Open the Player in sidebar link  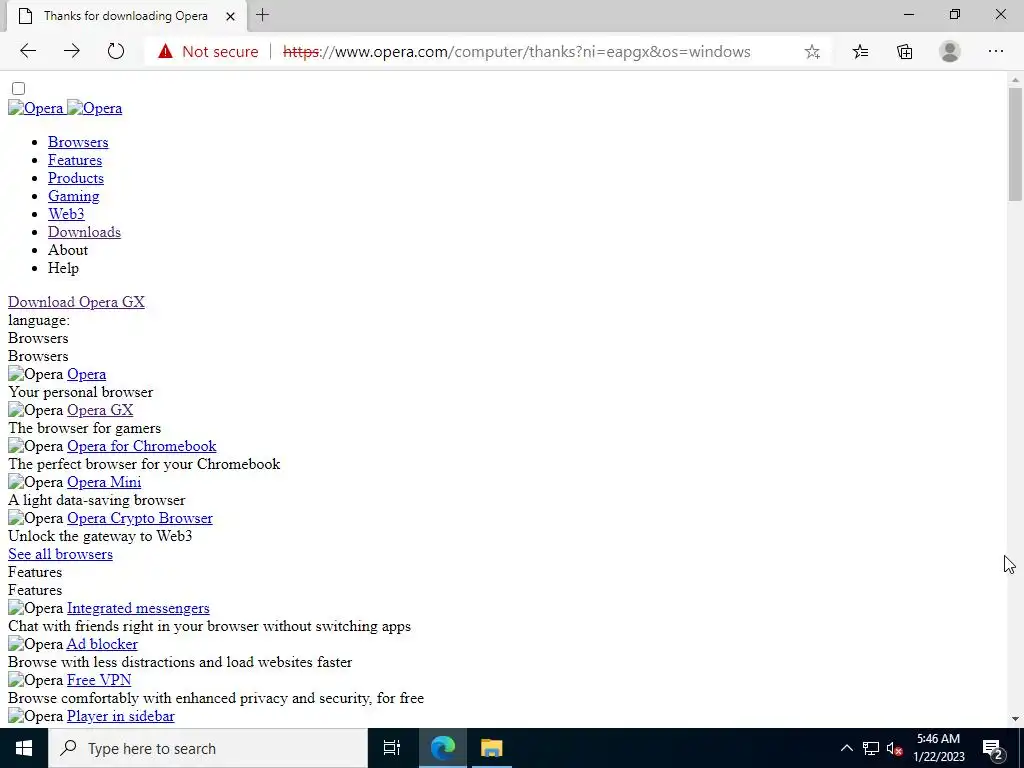(121, 716)
